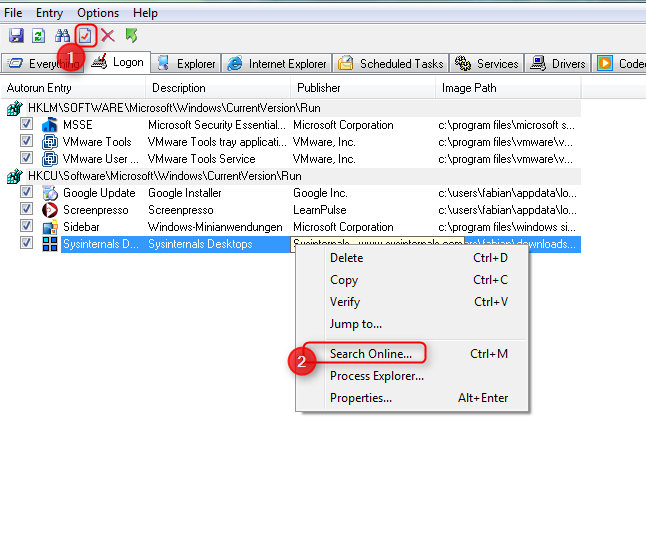
Task: Click 'Windows-Minianwendungen' description cell
Action: coord(215,227)
